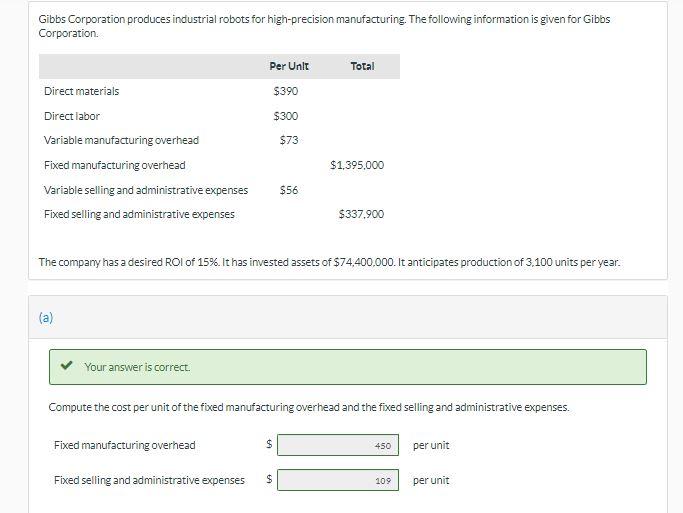Image resolution: width=683 pixels, height=513 pixels.
Task: Click the 'per unit' label beside 450
Action: 431,445
